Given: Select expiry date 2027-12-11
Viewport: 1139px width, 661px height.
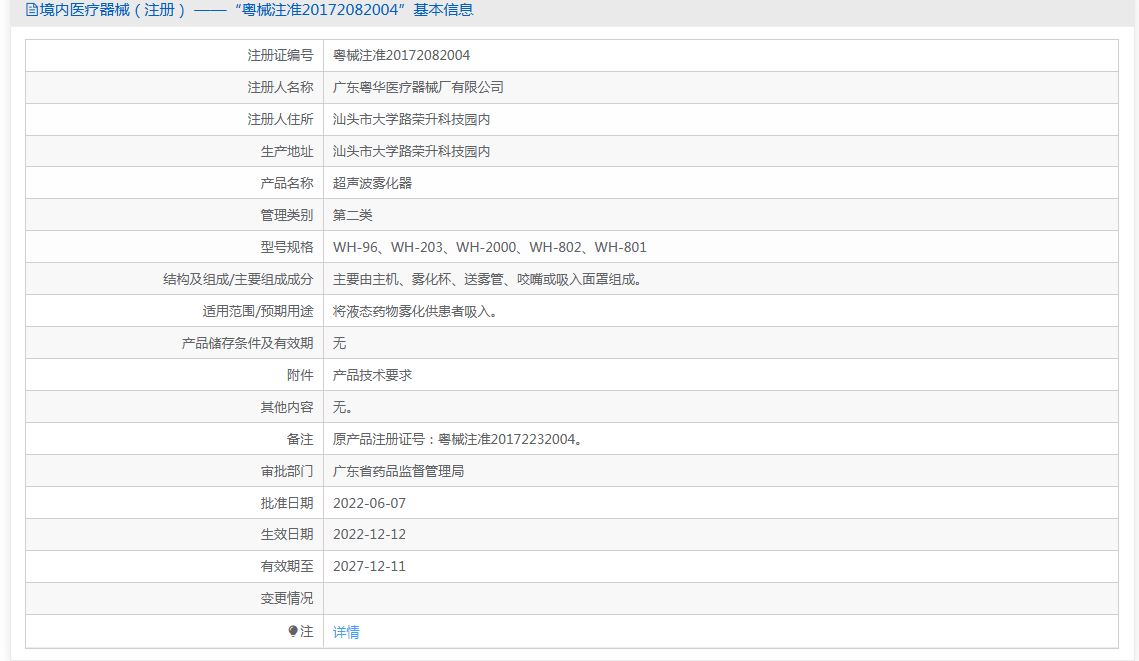Looking at the screenshot, I should 369,566.
